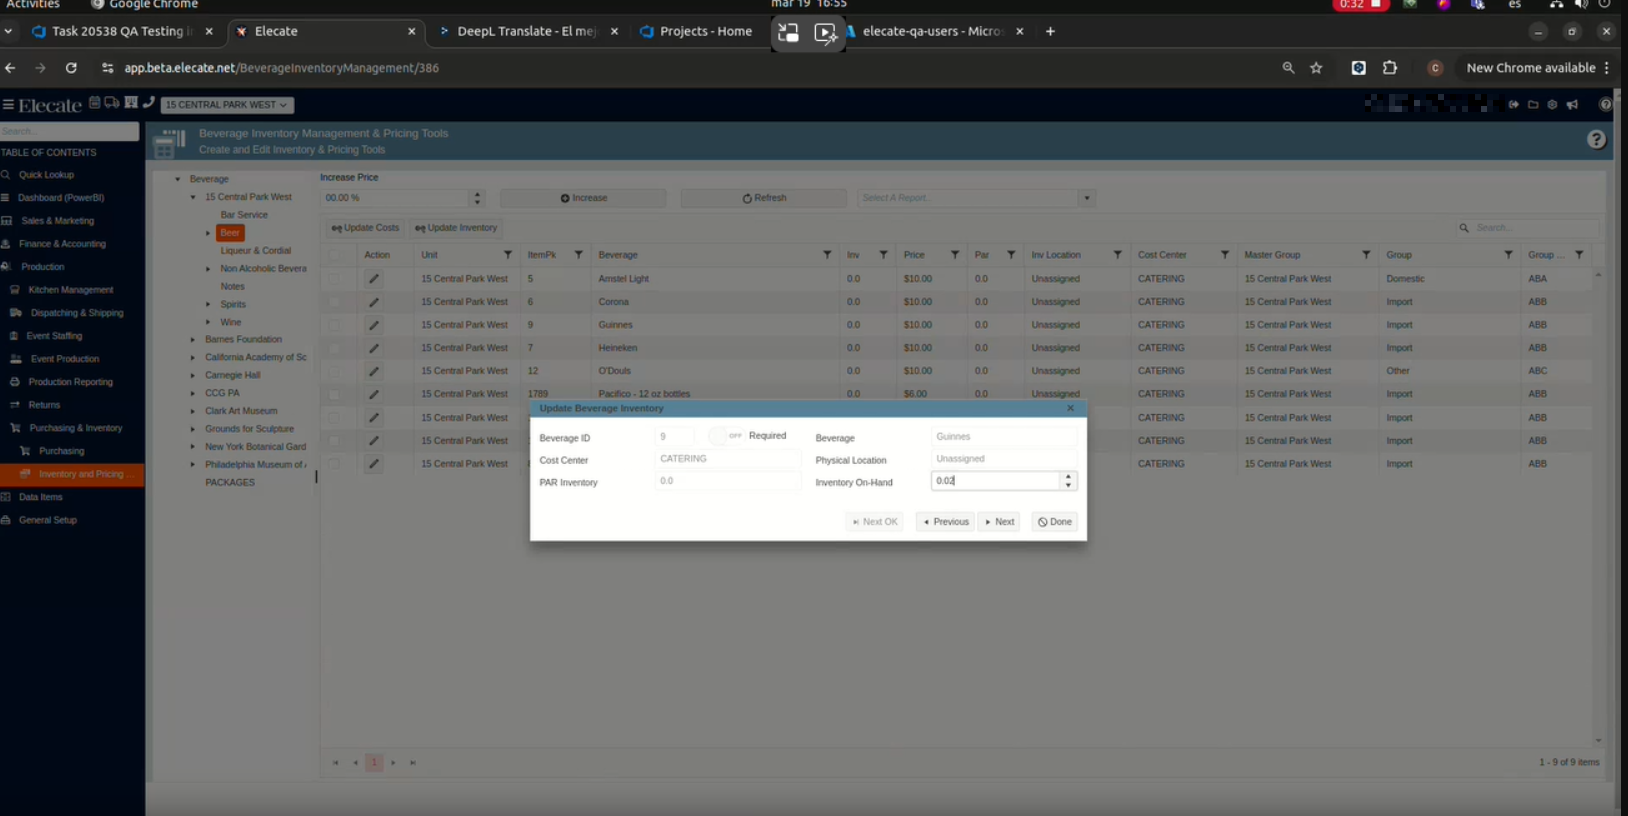
Task: Click the filter icon on Beverage column
Action: (826, 255)
